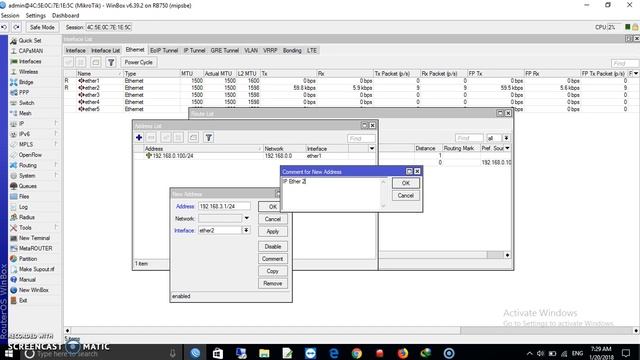Viewport: 640px width, 360px height.
Task: Expand Tools submenu
Action: click(56, 227)
